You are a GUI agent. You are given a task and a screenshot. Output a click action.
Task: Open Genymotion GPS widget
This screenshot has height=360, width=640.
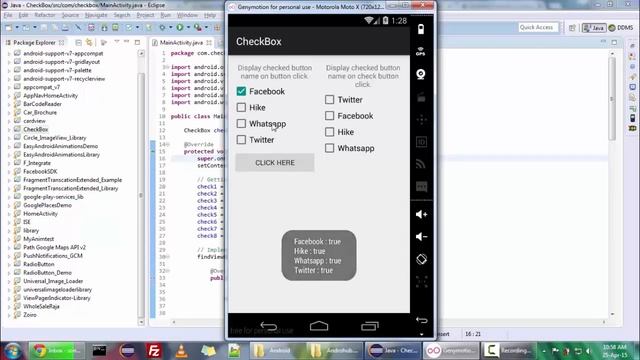(x=421, y=52)
